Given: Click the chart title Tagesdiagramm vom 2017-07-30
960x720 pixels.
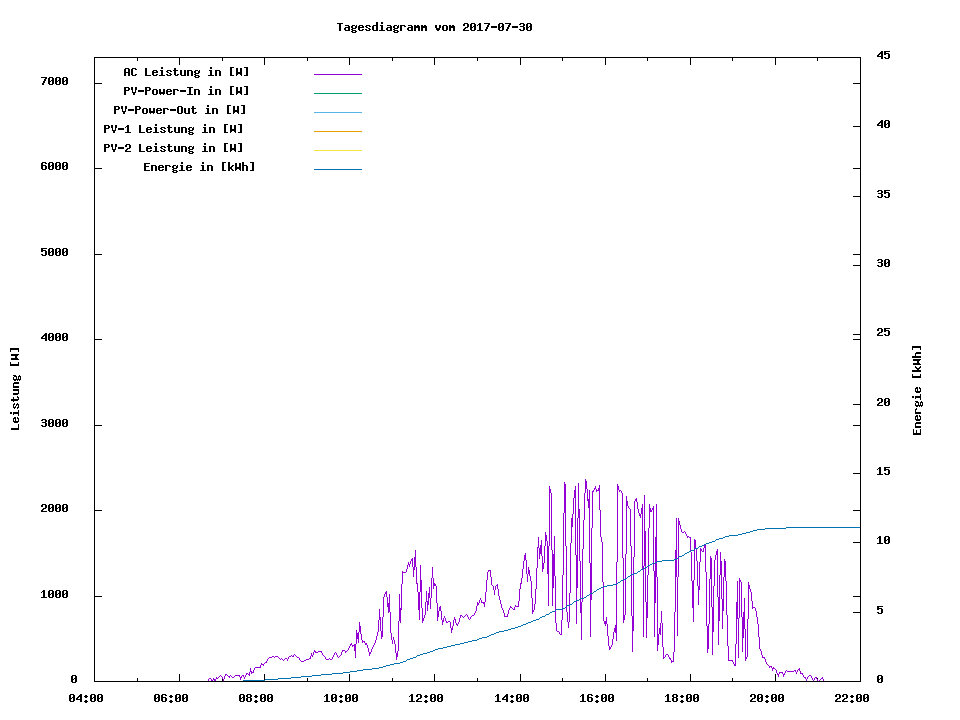Looking at the screenshot, I should [x=434, y=27].
